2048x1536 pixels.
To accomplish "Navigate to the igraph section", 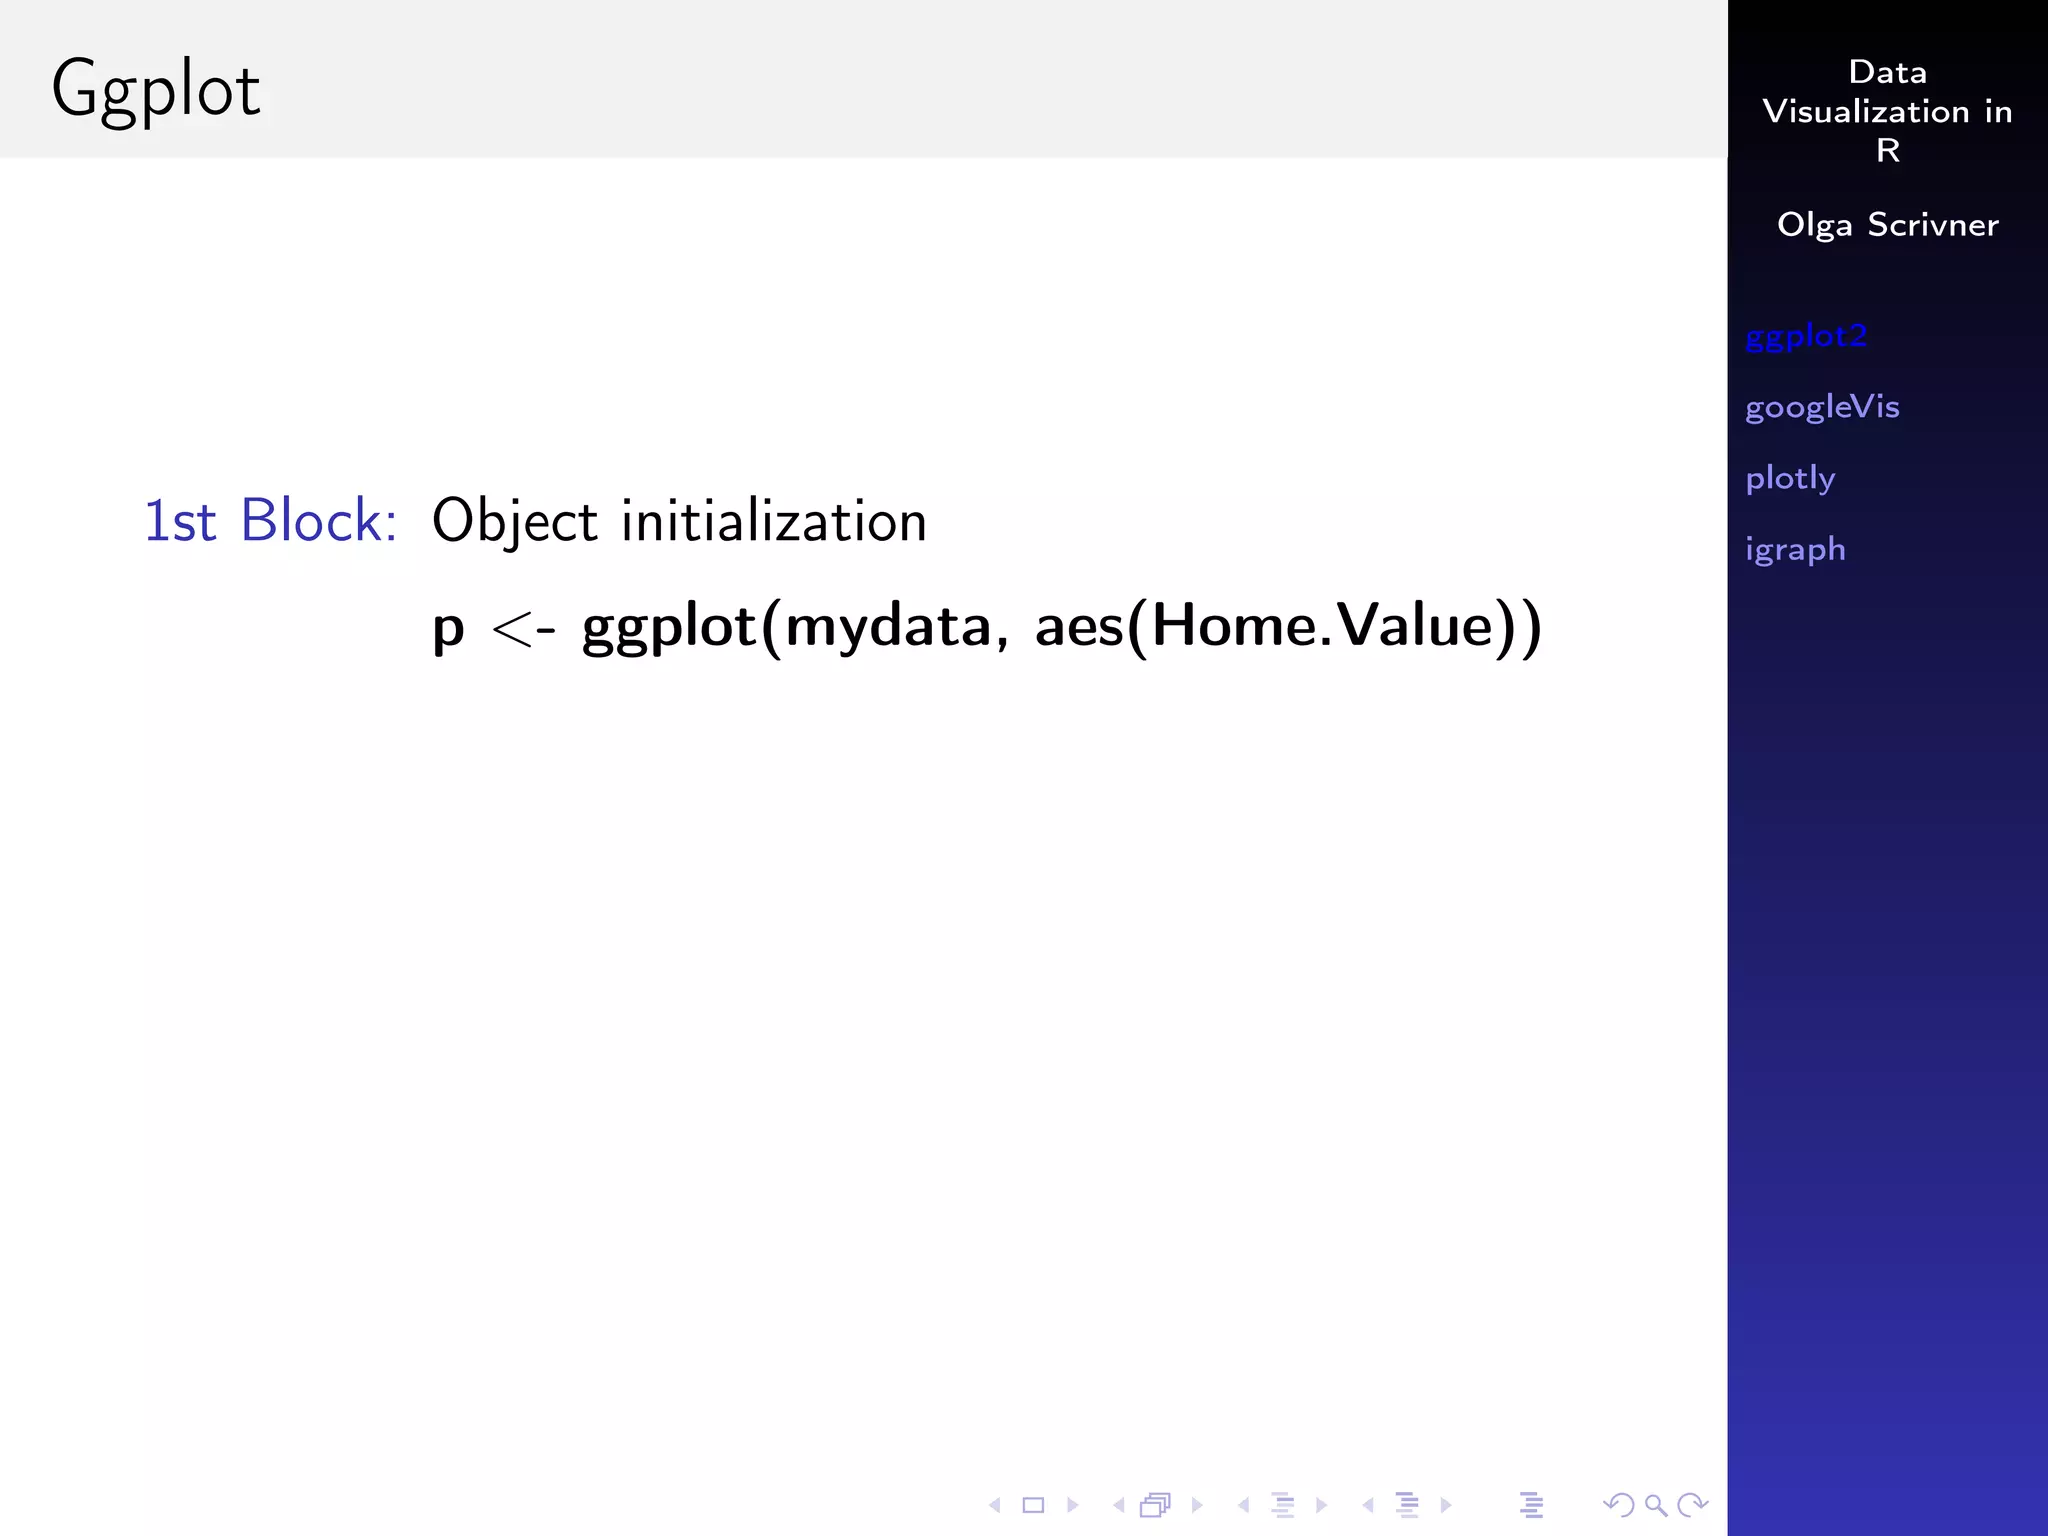I will coord(1795,549).
